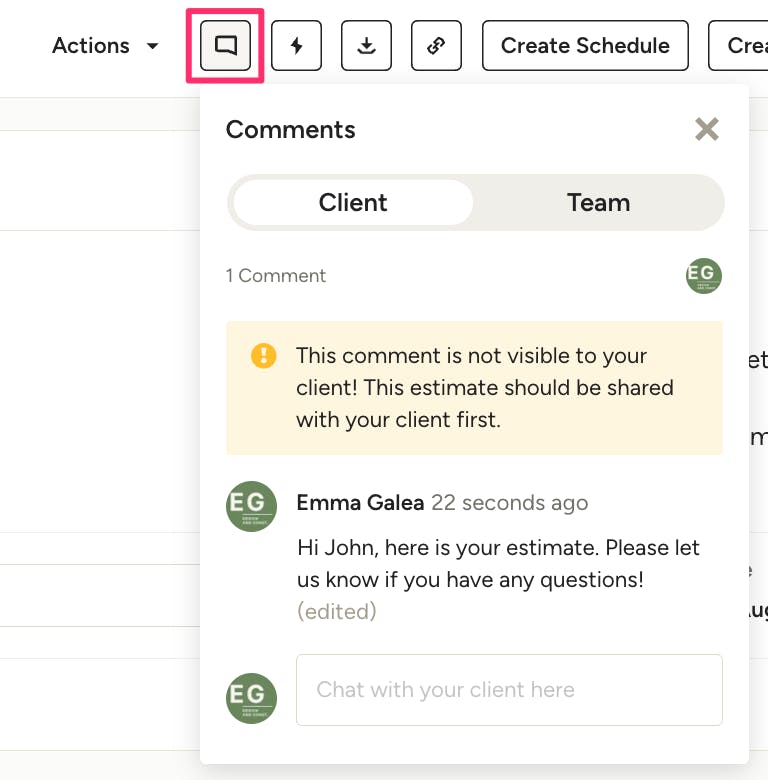Click the chain link icon button
768x780 pixels.
(436, 46)
